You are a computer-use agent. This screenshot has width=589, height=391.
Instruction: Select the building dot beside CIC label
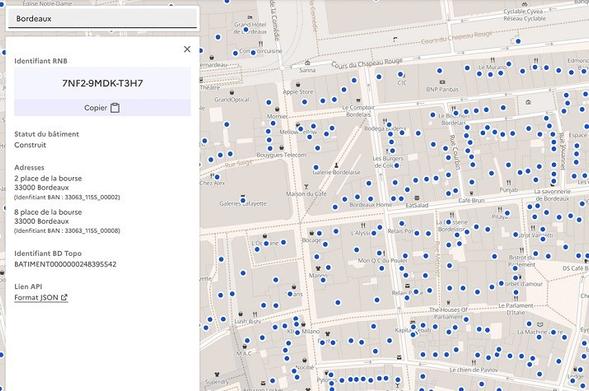click(x=400, y=74)
